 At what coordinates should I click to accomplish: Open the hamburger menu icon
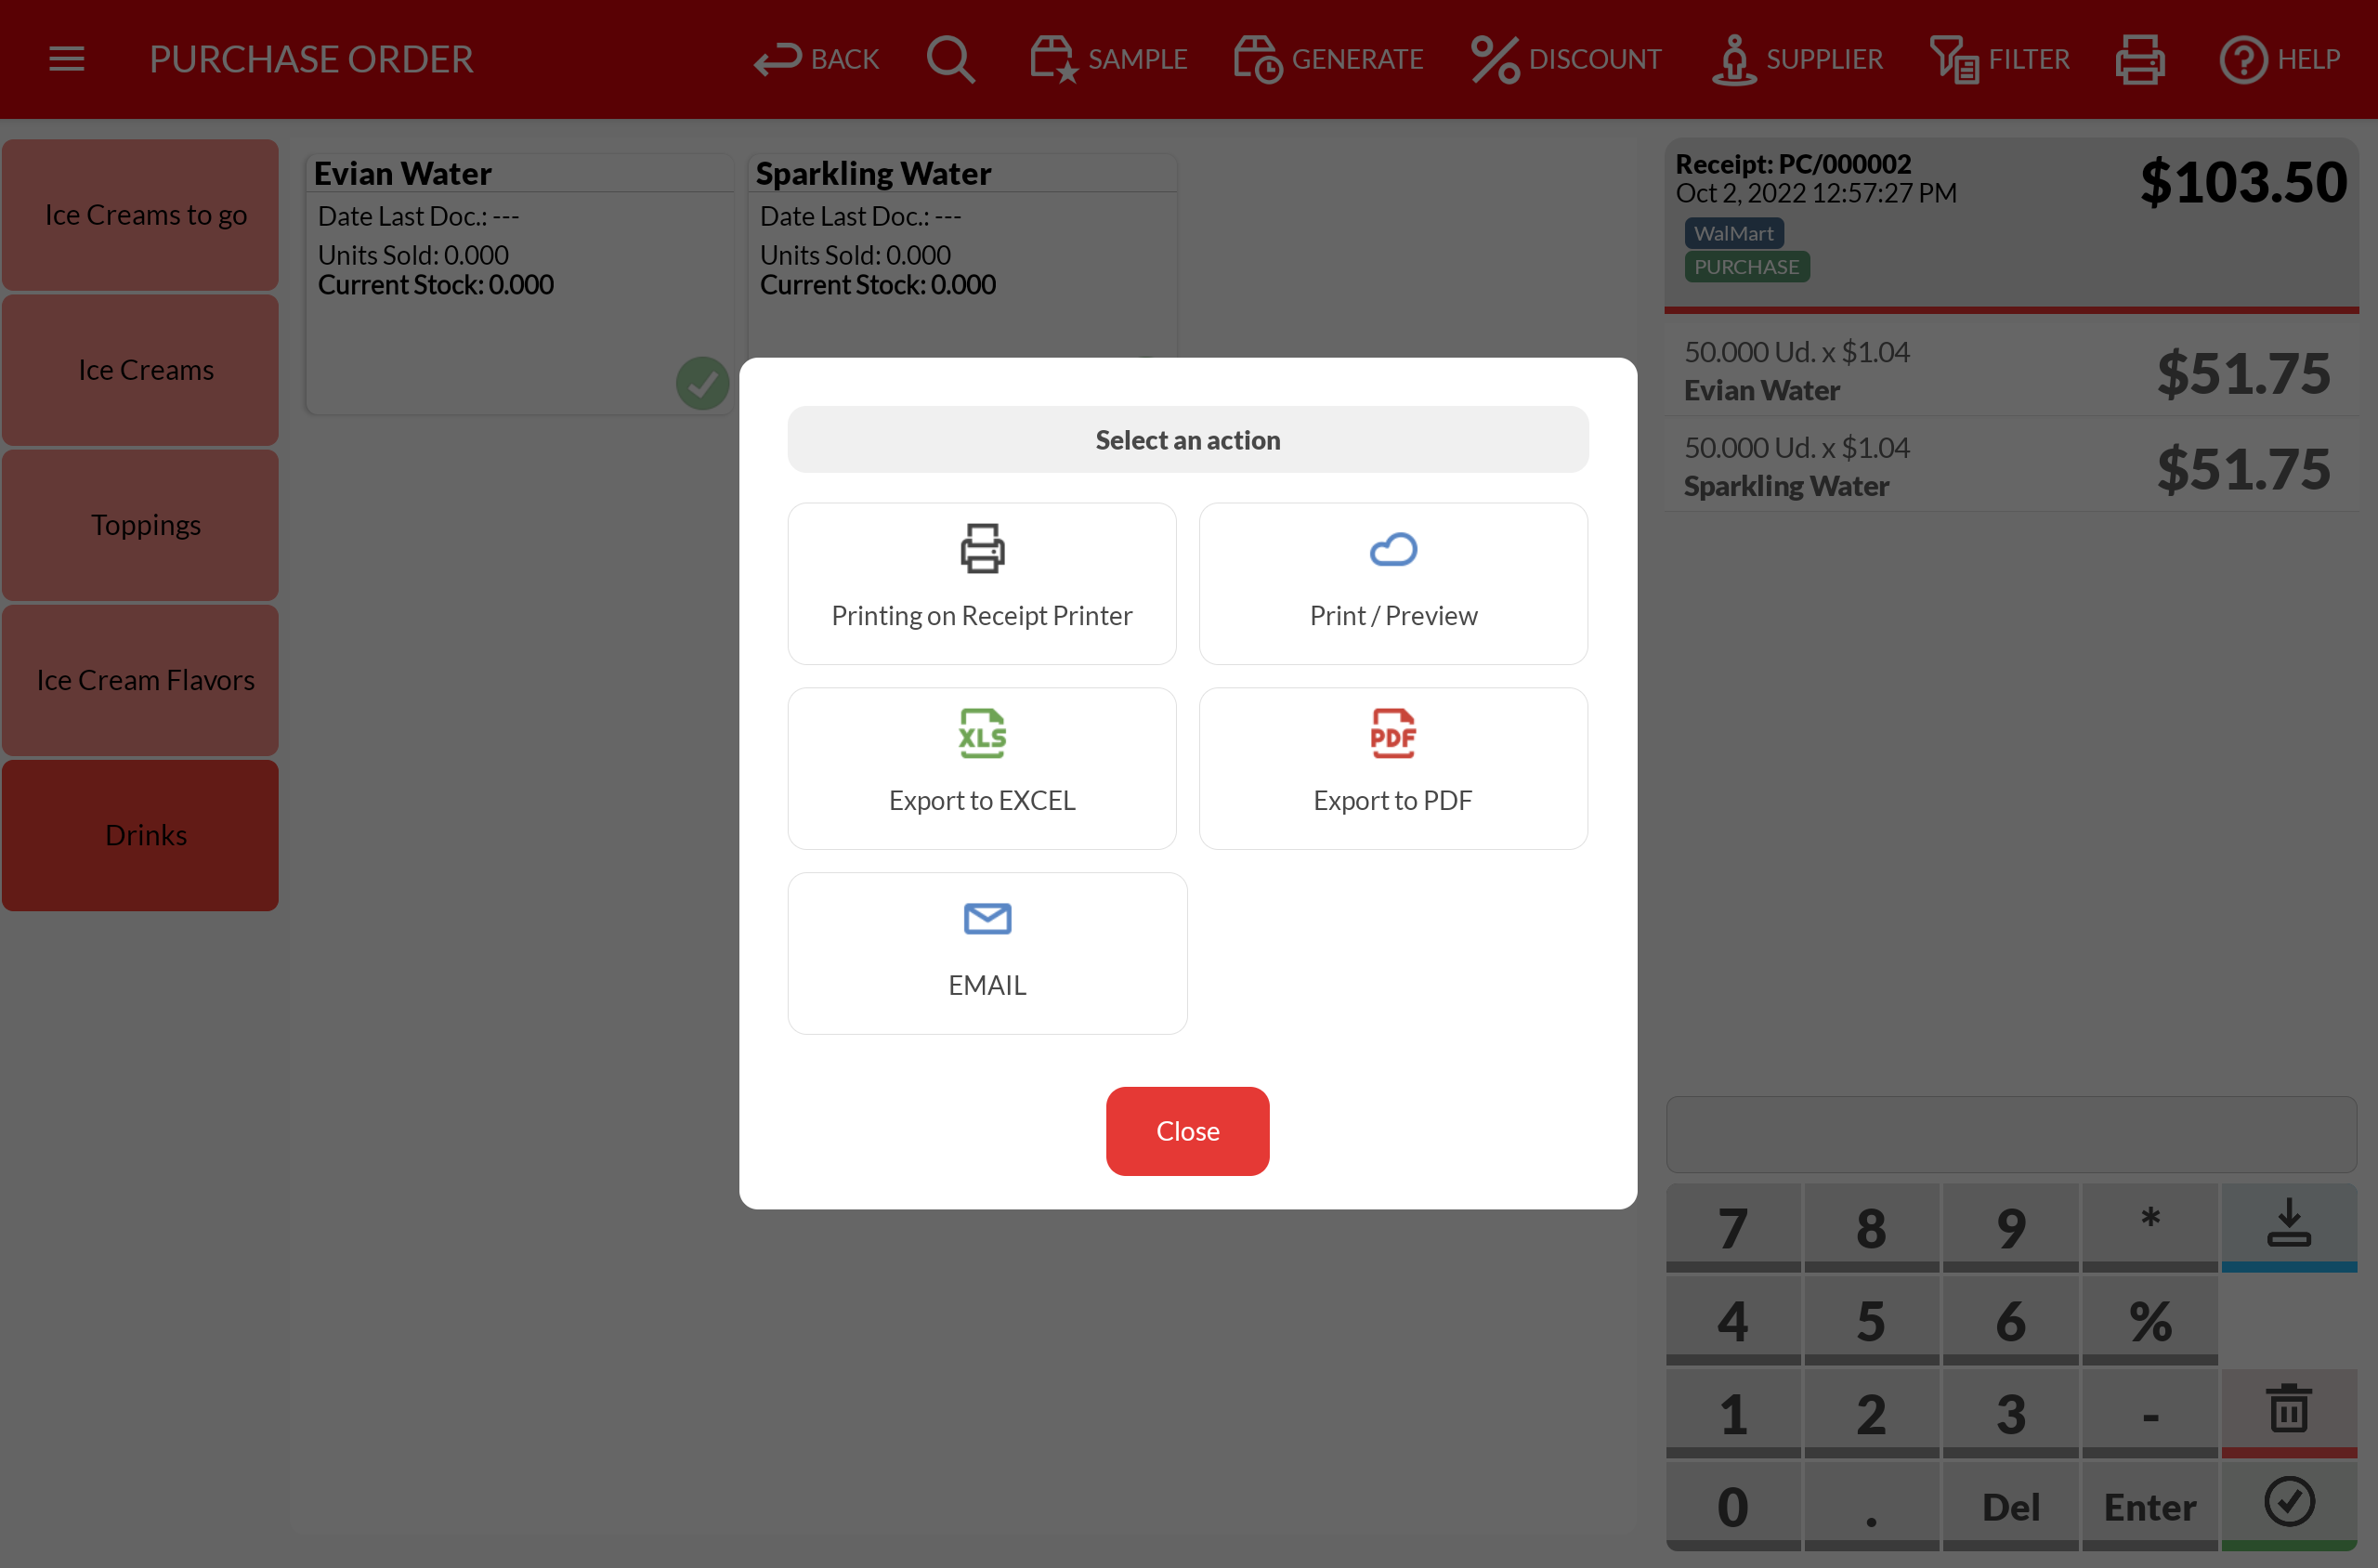pyautogui.click(x=66, y=59)
